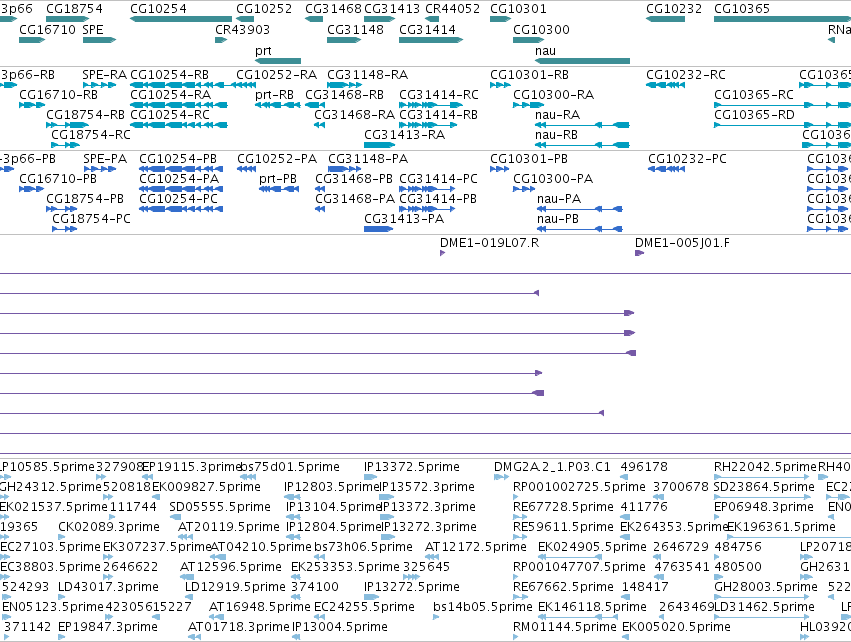Select BAC end DME1-019L07.R
The width and height of the screenshot is (851, 642).
pos(490,243)
